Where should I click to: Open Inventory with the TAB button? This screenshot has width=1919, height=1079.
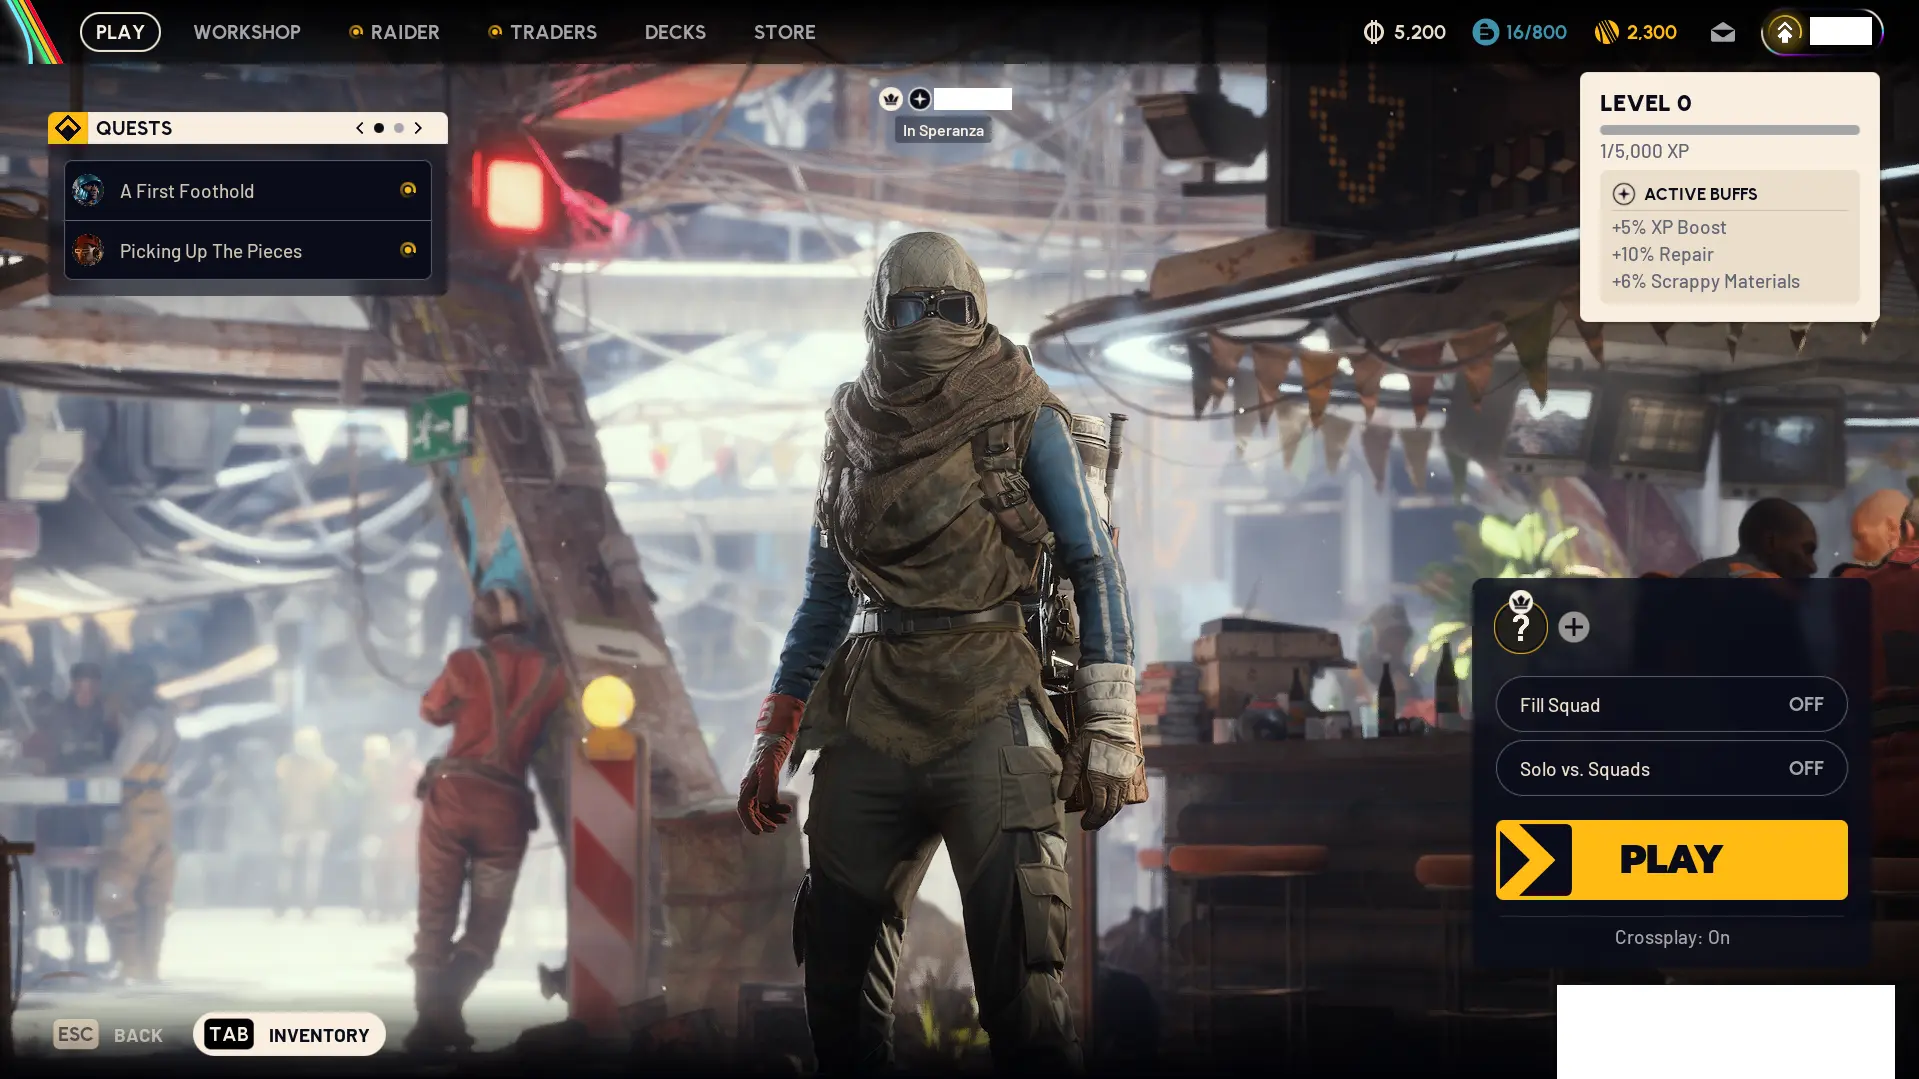coord(289,1034)
